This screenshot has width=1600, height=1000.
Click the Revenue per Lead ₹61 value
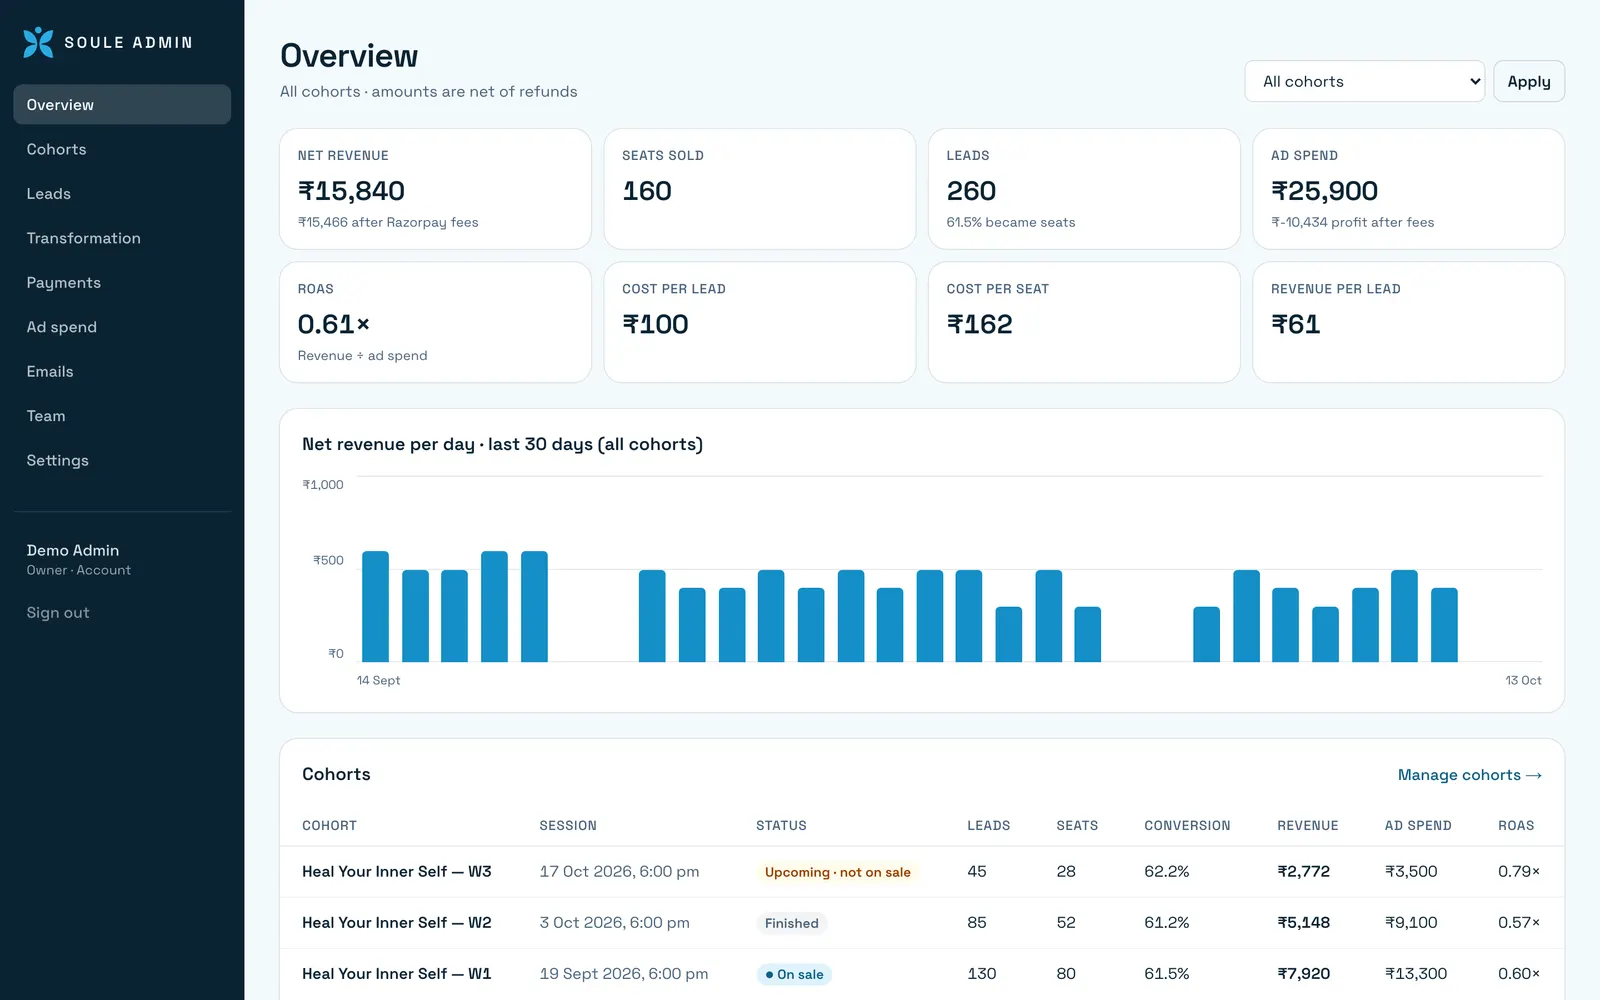pyautogui.click(x=1295, y=324)
